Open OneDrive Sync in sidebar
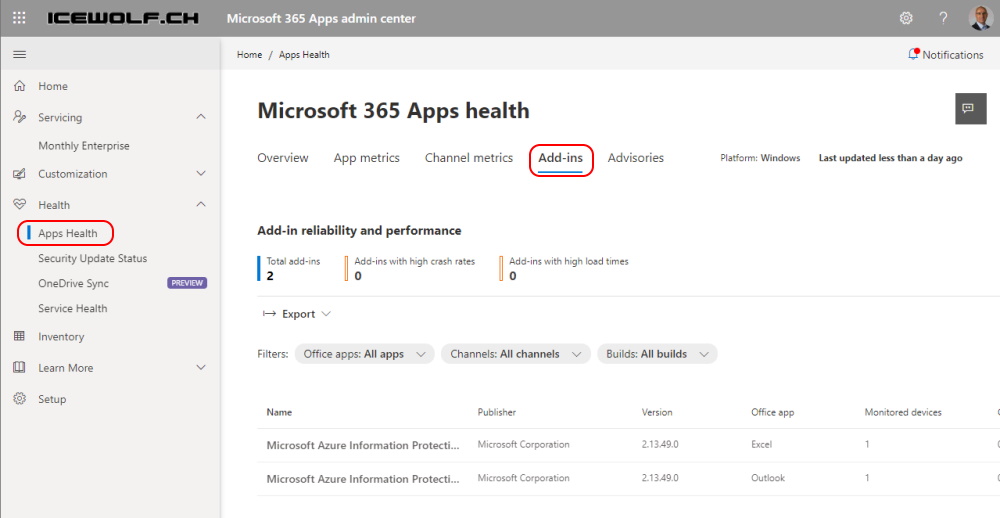The height and width of the screenshot is (518, 1000). pos(73,283)
